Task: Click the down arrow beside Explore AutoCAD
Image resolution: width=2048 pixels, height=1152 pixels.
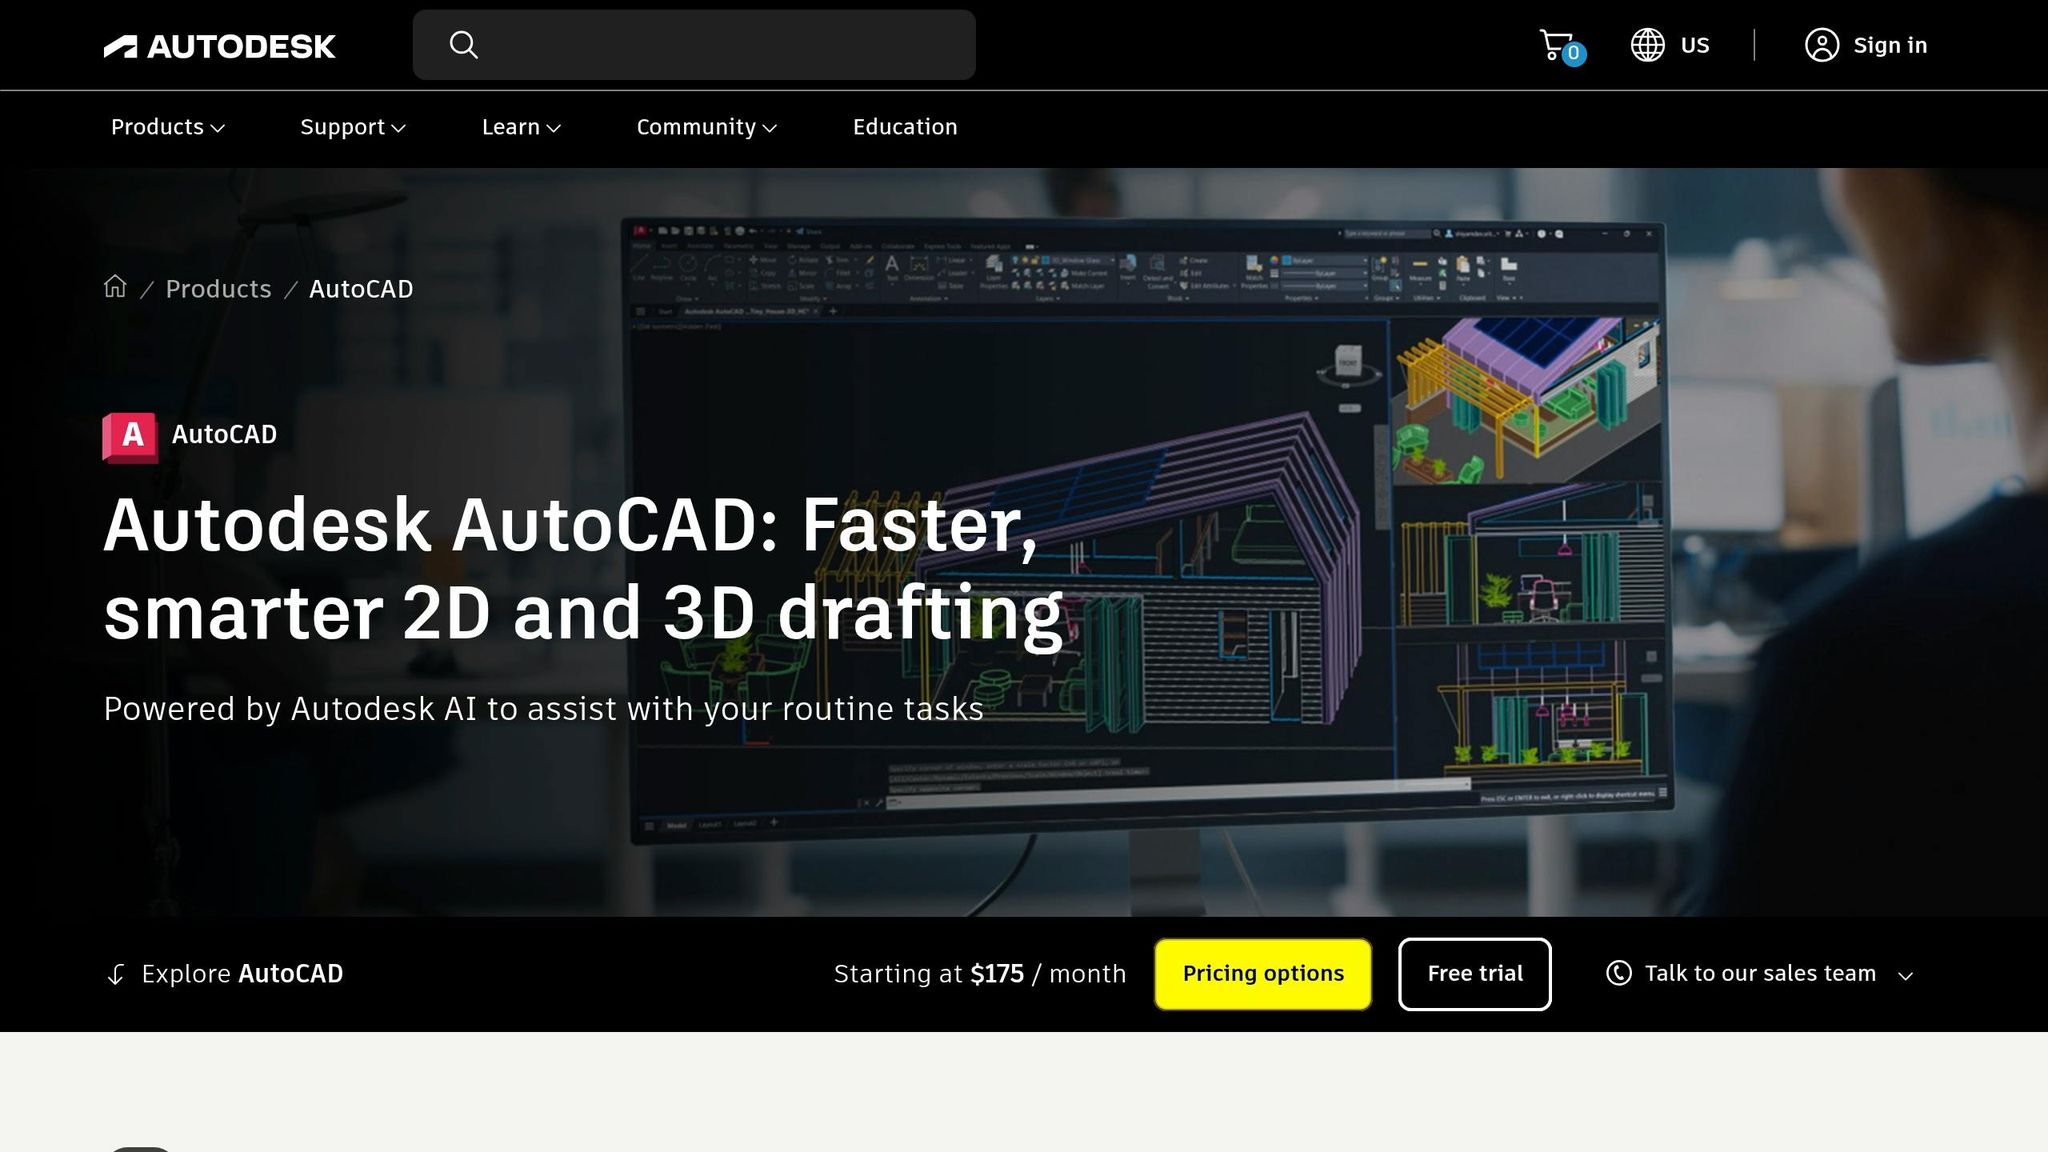Action: click(116, 974)
